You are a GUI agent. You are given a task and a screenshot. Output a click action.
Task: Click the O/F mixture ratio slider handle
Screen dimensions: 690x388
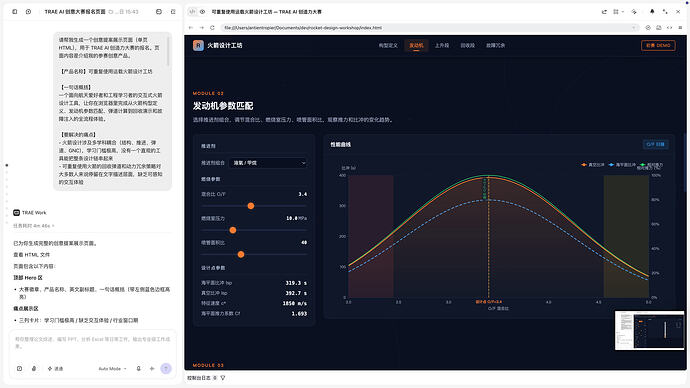[251, 206]
